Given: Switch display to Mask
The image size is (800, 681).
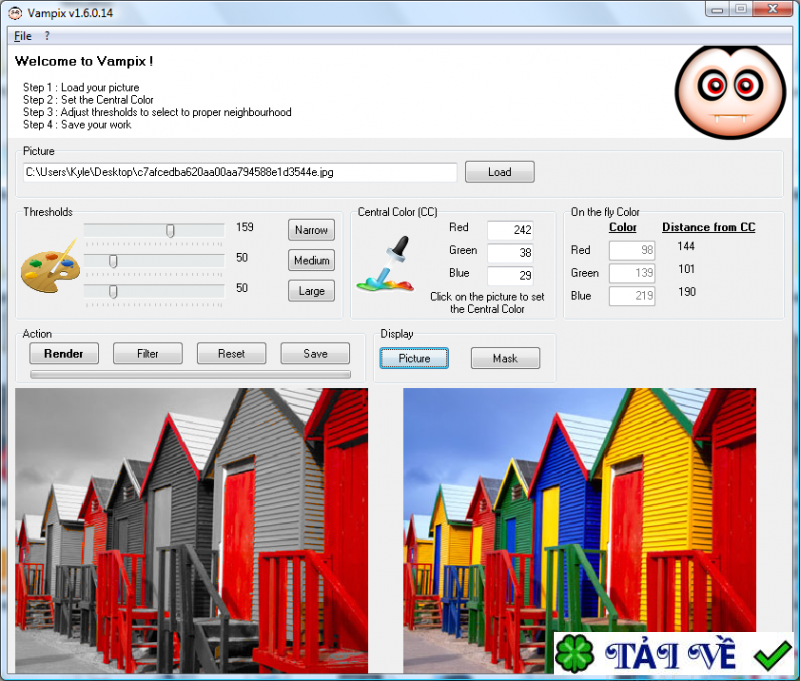Looking at the screenshot, I should pos(505,358).
